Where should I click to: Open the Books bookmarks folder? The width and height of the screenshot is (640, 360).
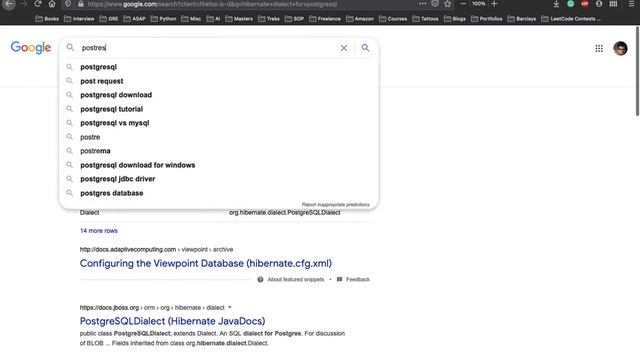point(47,19)
